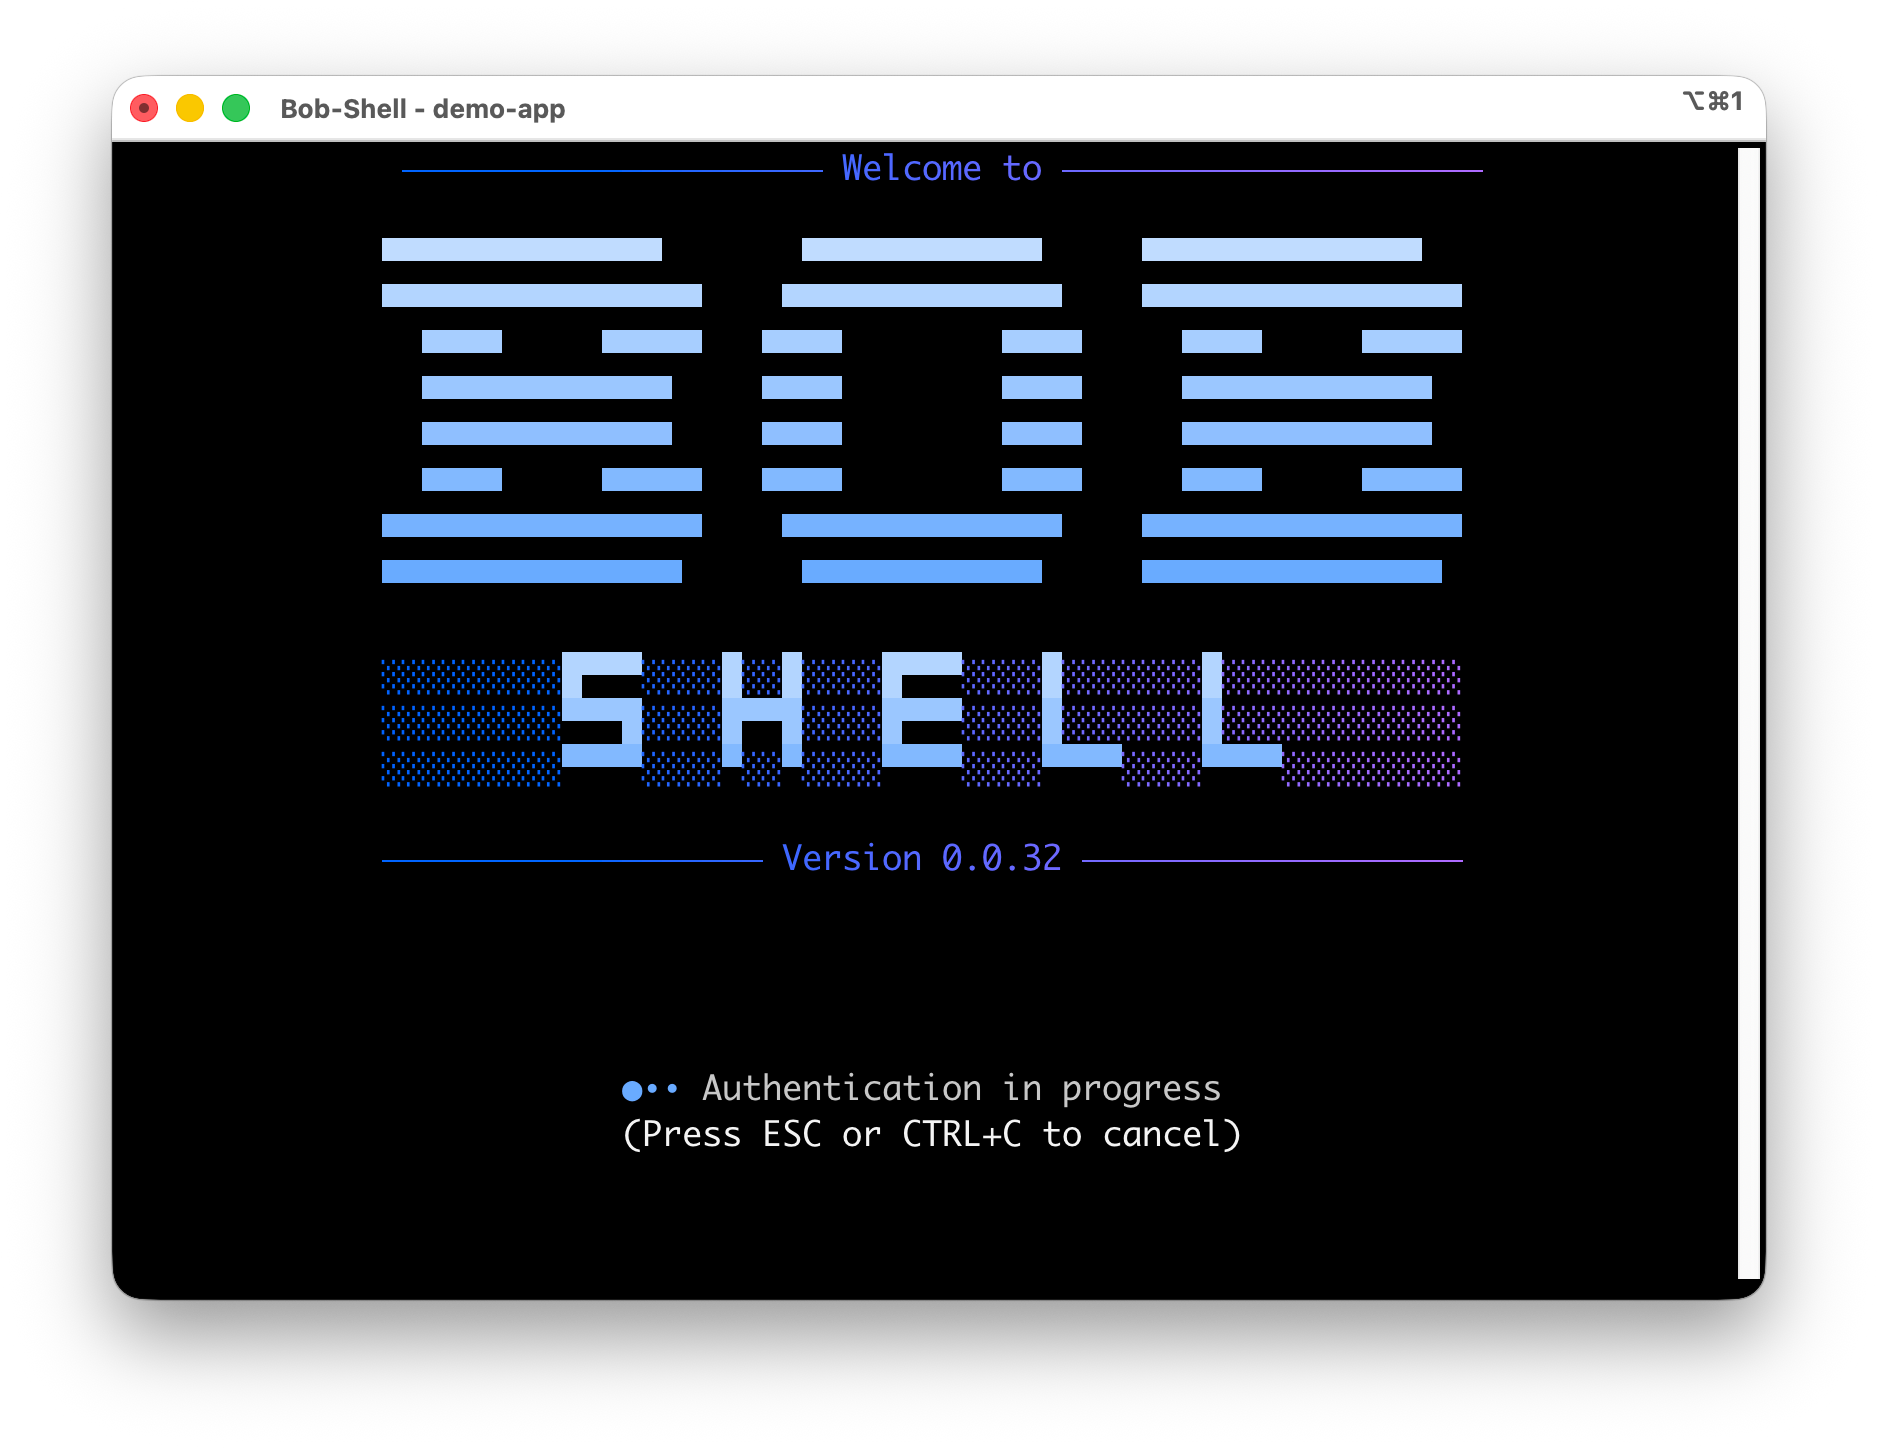
Task: Close the Bob-Shell terminal window
Action: point(144,108)
